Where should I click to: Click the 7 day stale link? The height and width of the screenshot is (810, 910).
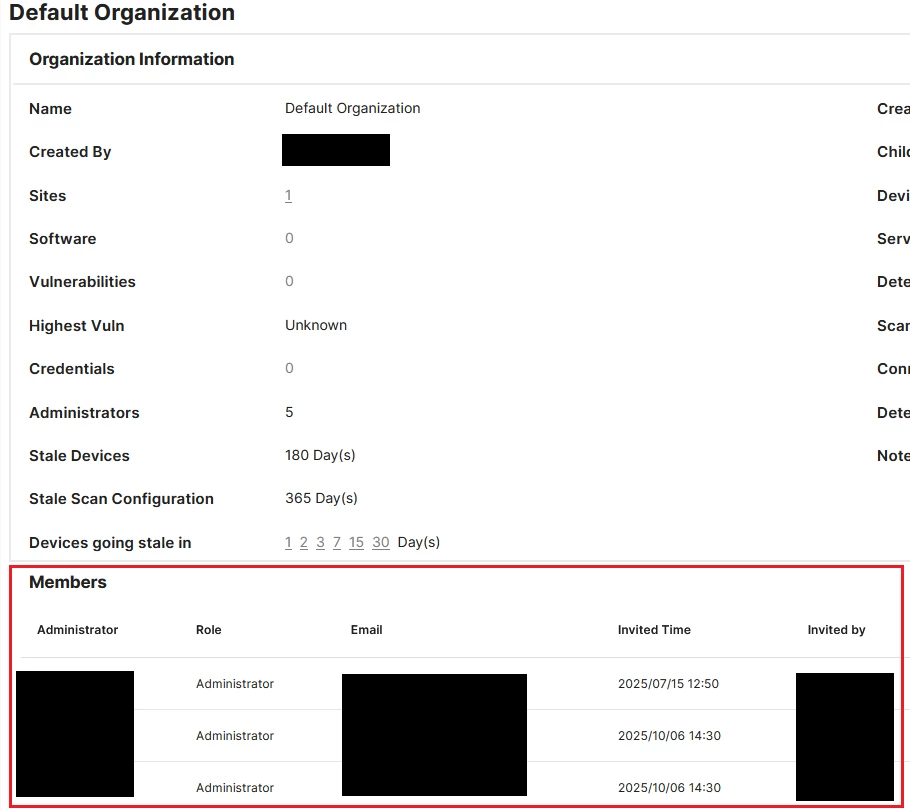click(337, 543)
